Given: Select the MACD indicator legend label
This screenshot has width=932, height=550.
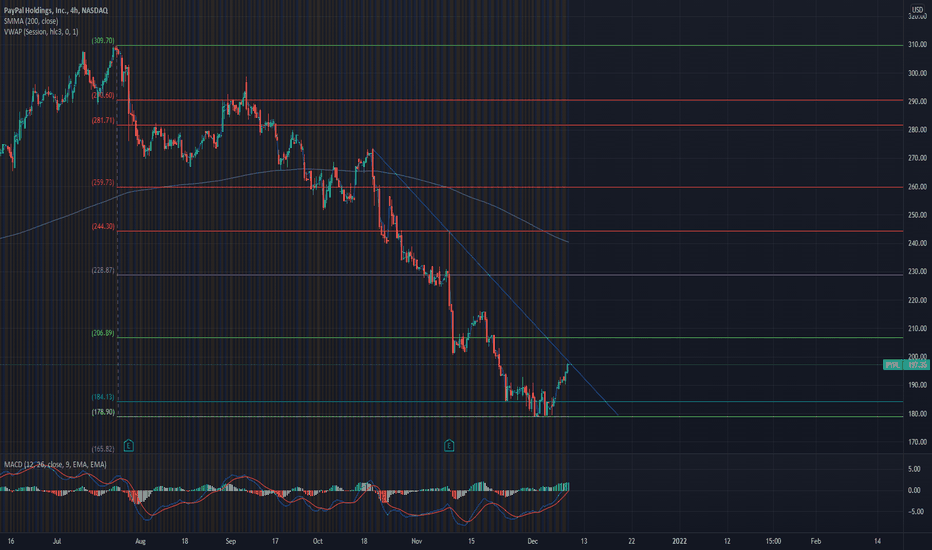Looking at the screenshot, I should click(55, 464).
